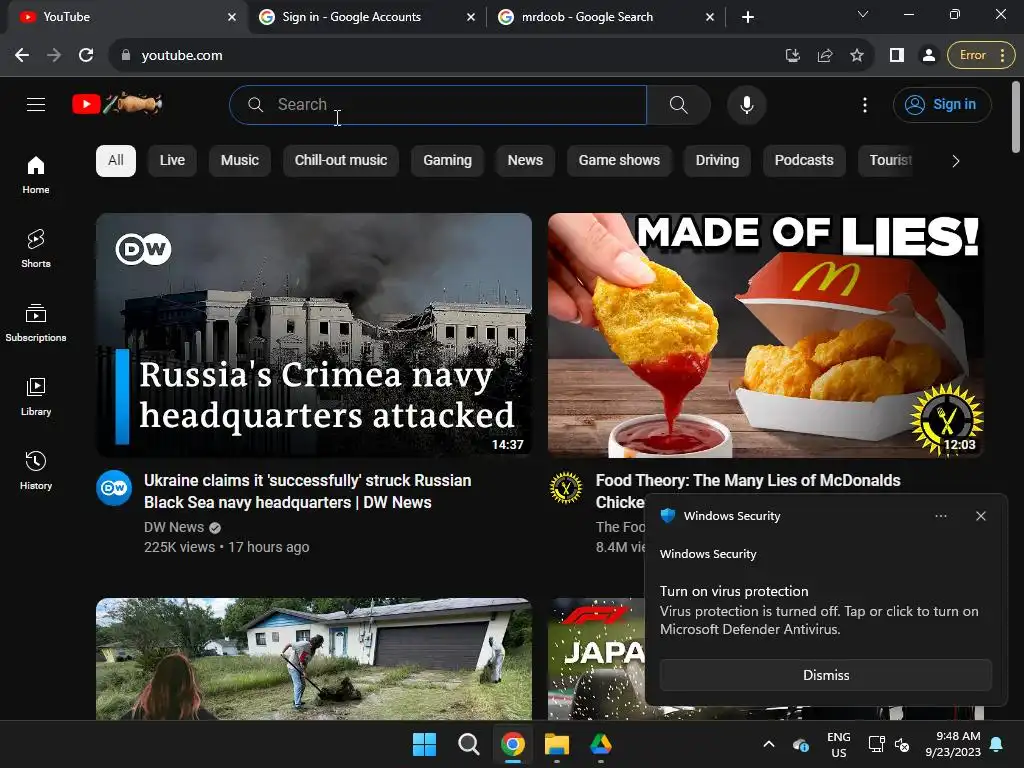Click the OneDrive cloud tray icon
Screen dimensions: 1024x768
point(801,744)
